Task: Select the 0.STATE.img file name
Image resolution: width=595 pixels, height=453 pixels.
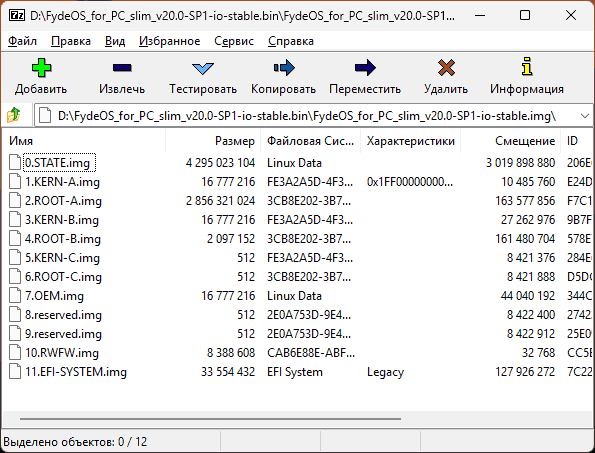Action: coord(59,162)
